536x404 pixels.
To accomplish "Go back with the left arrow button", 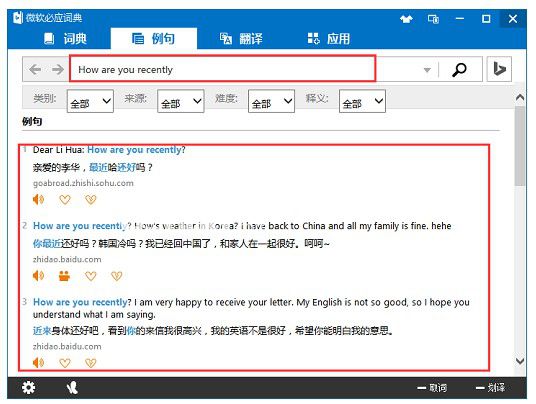I will [x=35, y=69].
